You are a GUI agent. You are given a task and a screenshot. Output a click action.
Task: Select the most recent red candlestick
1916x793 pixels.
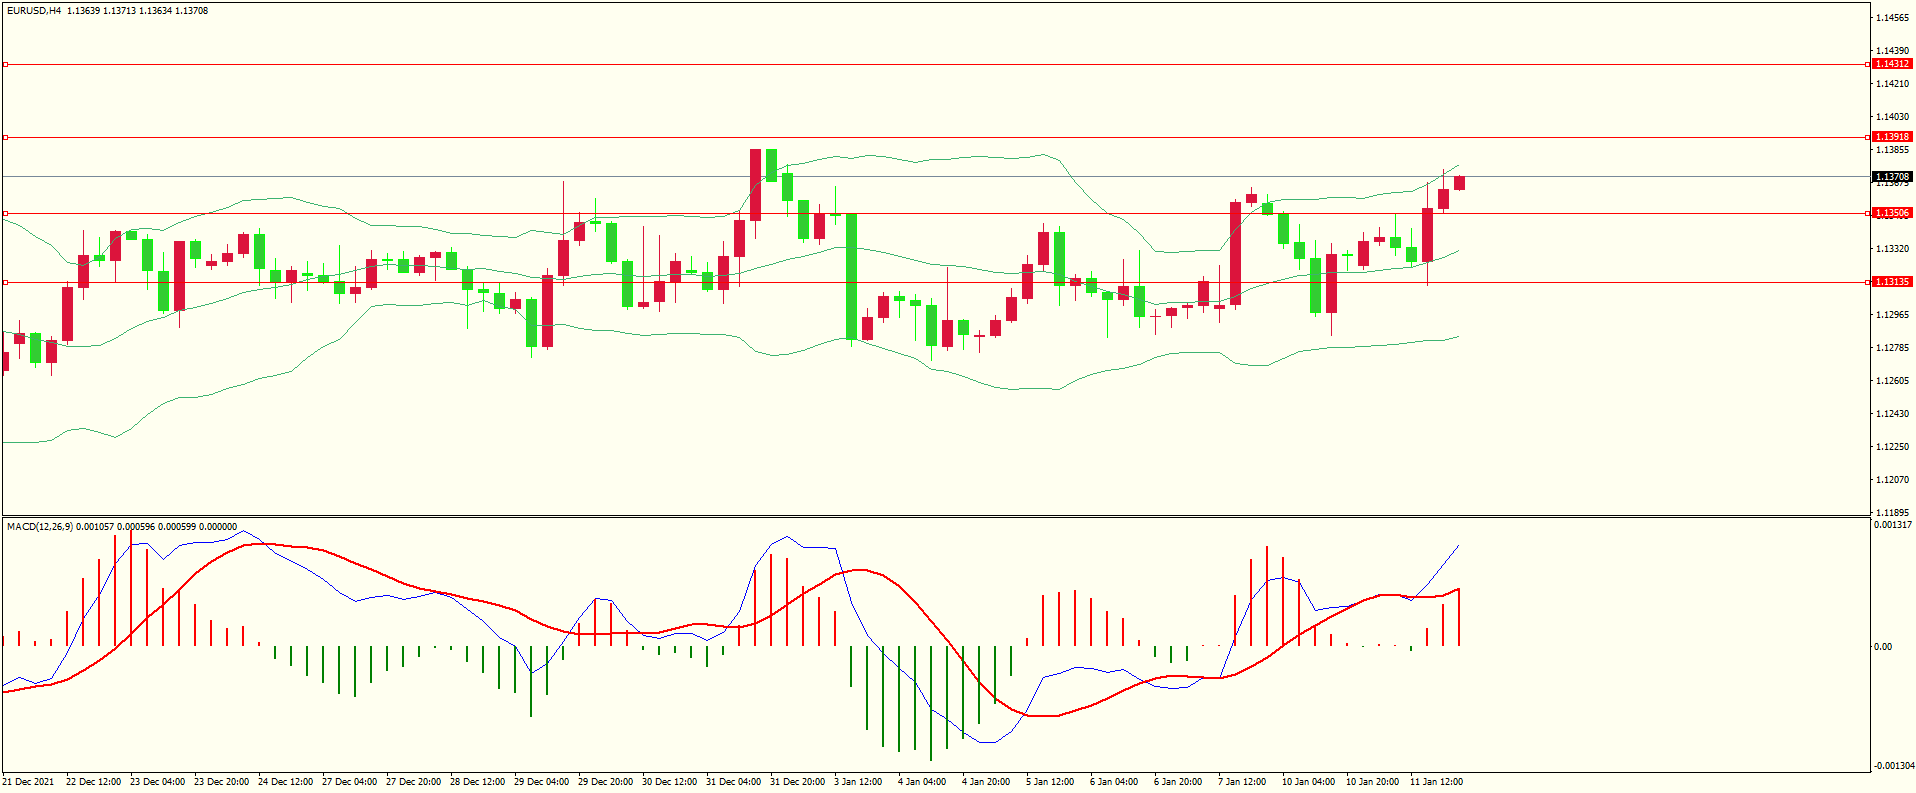click(1460, 182)
